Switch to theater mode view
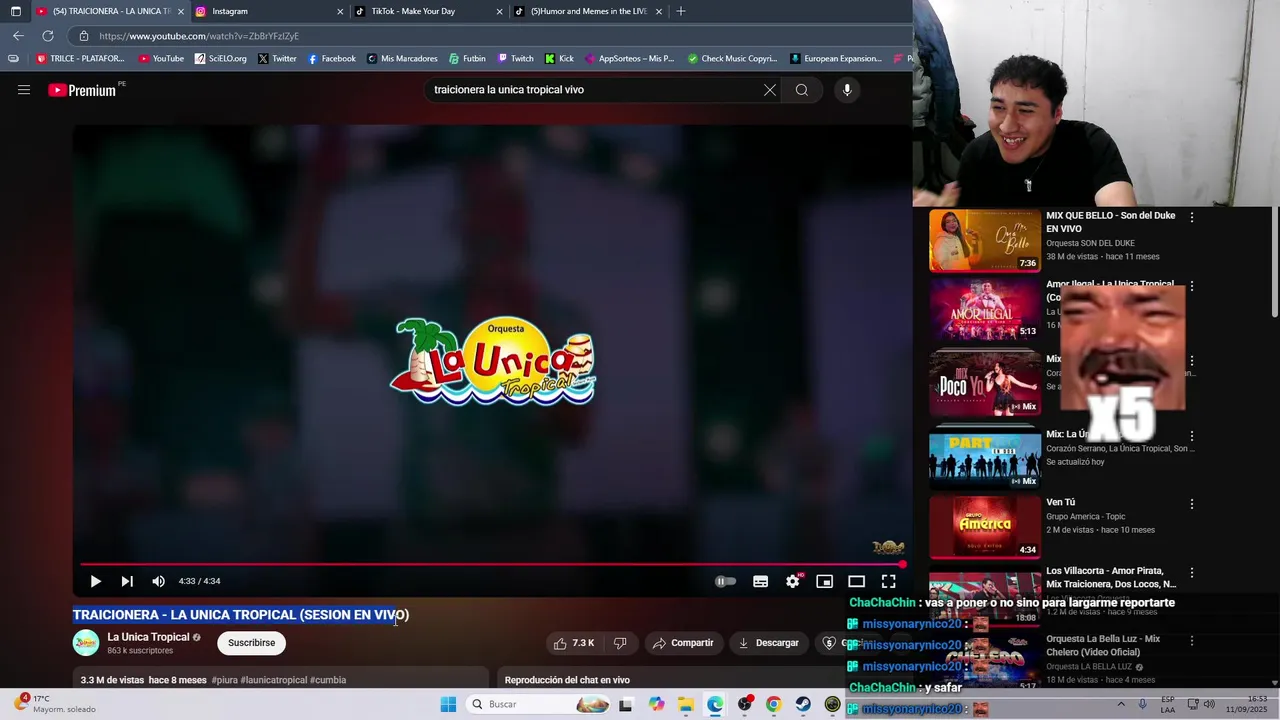1280x720 pixels. click(857, 581)
